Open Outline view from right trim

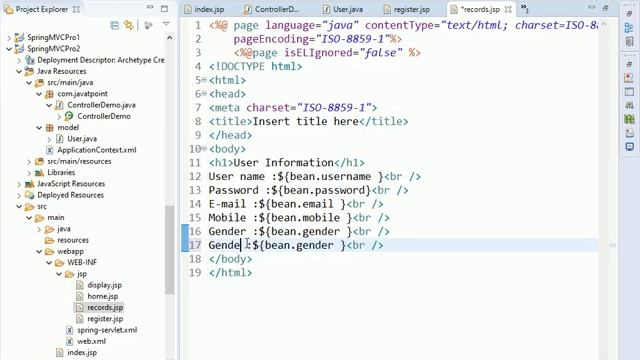[x=629, y=28]
